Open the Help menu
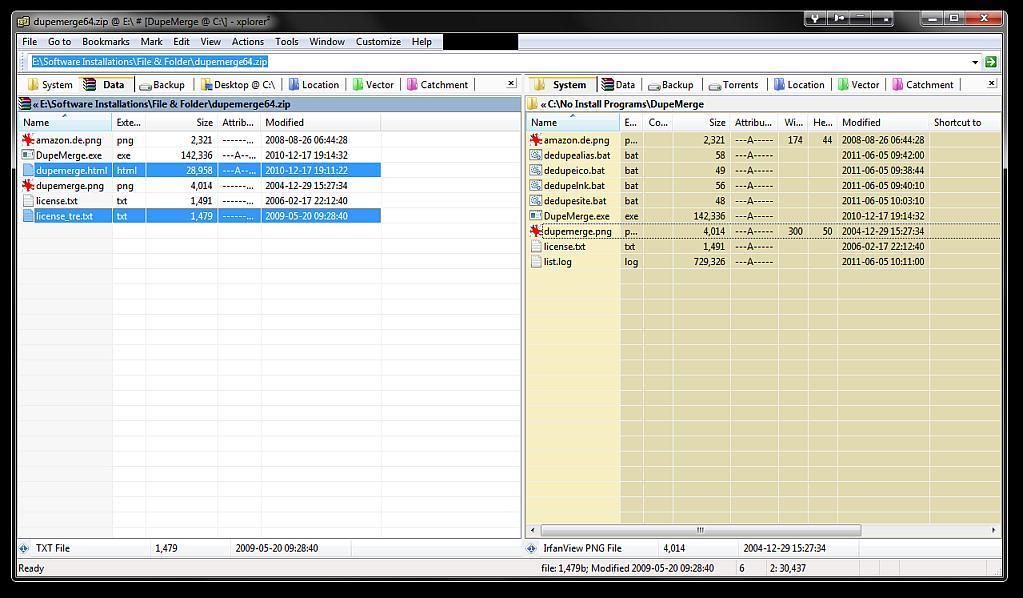The image size is (1023, 598). tap(421, 42)
